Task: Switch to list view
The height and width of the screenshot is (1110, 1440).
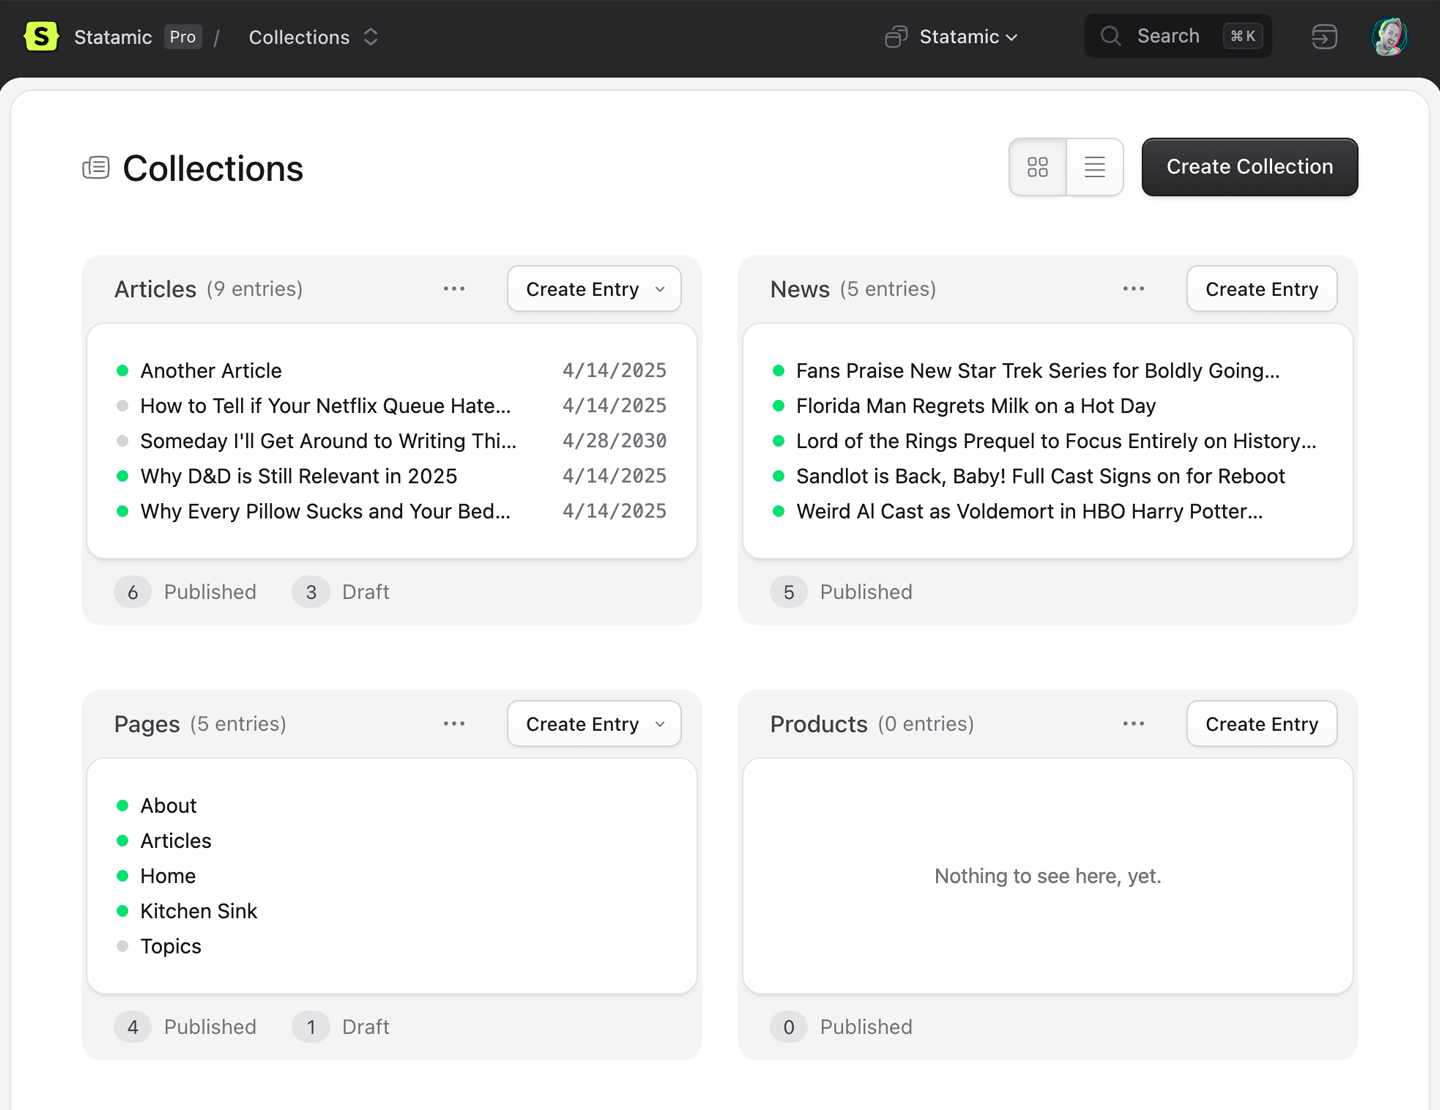Action: click(1095, 167)
